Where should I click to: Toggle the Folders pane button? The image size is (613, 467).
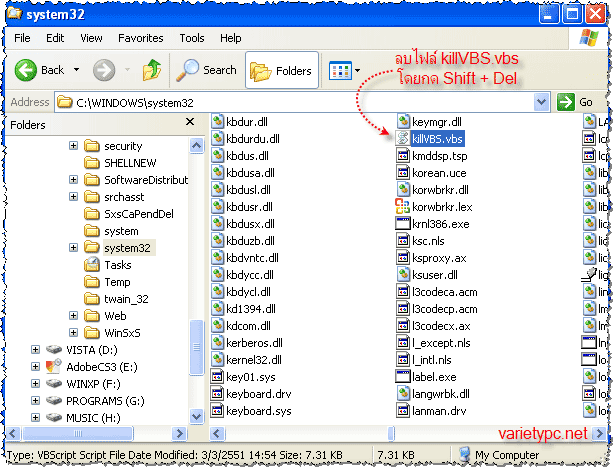pos(281,70)
